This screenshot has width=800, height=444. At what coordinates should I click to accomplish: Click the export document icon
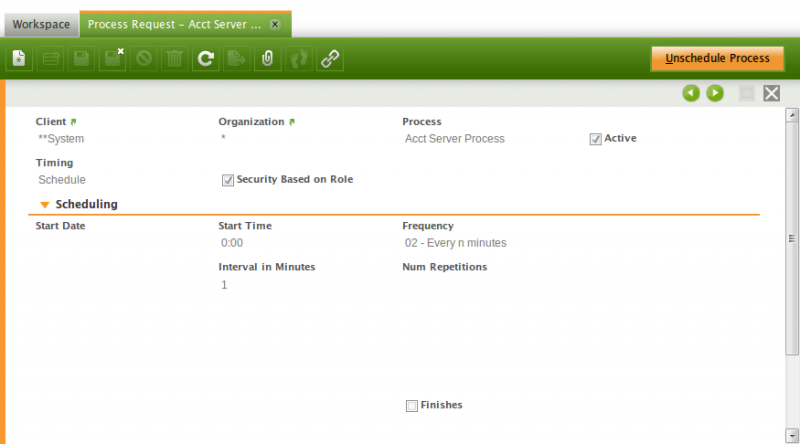[236, 59]
